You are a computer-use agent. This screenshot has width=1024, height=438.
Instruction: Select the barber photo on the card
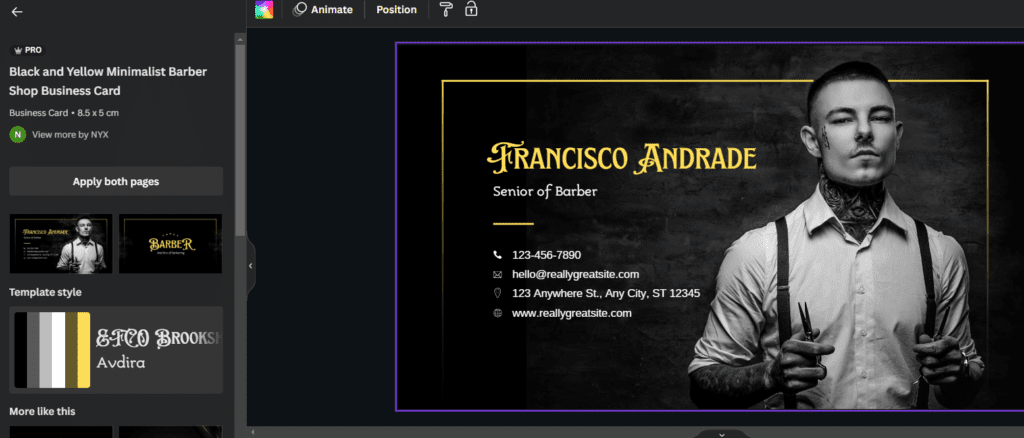click(x=839, y=235)
